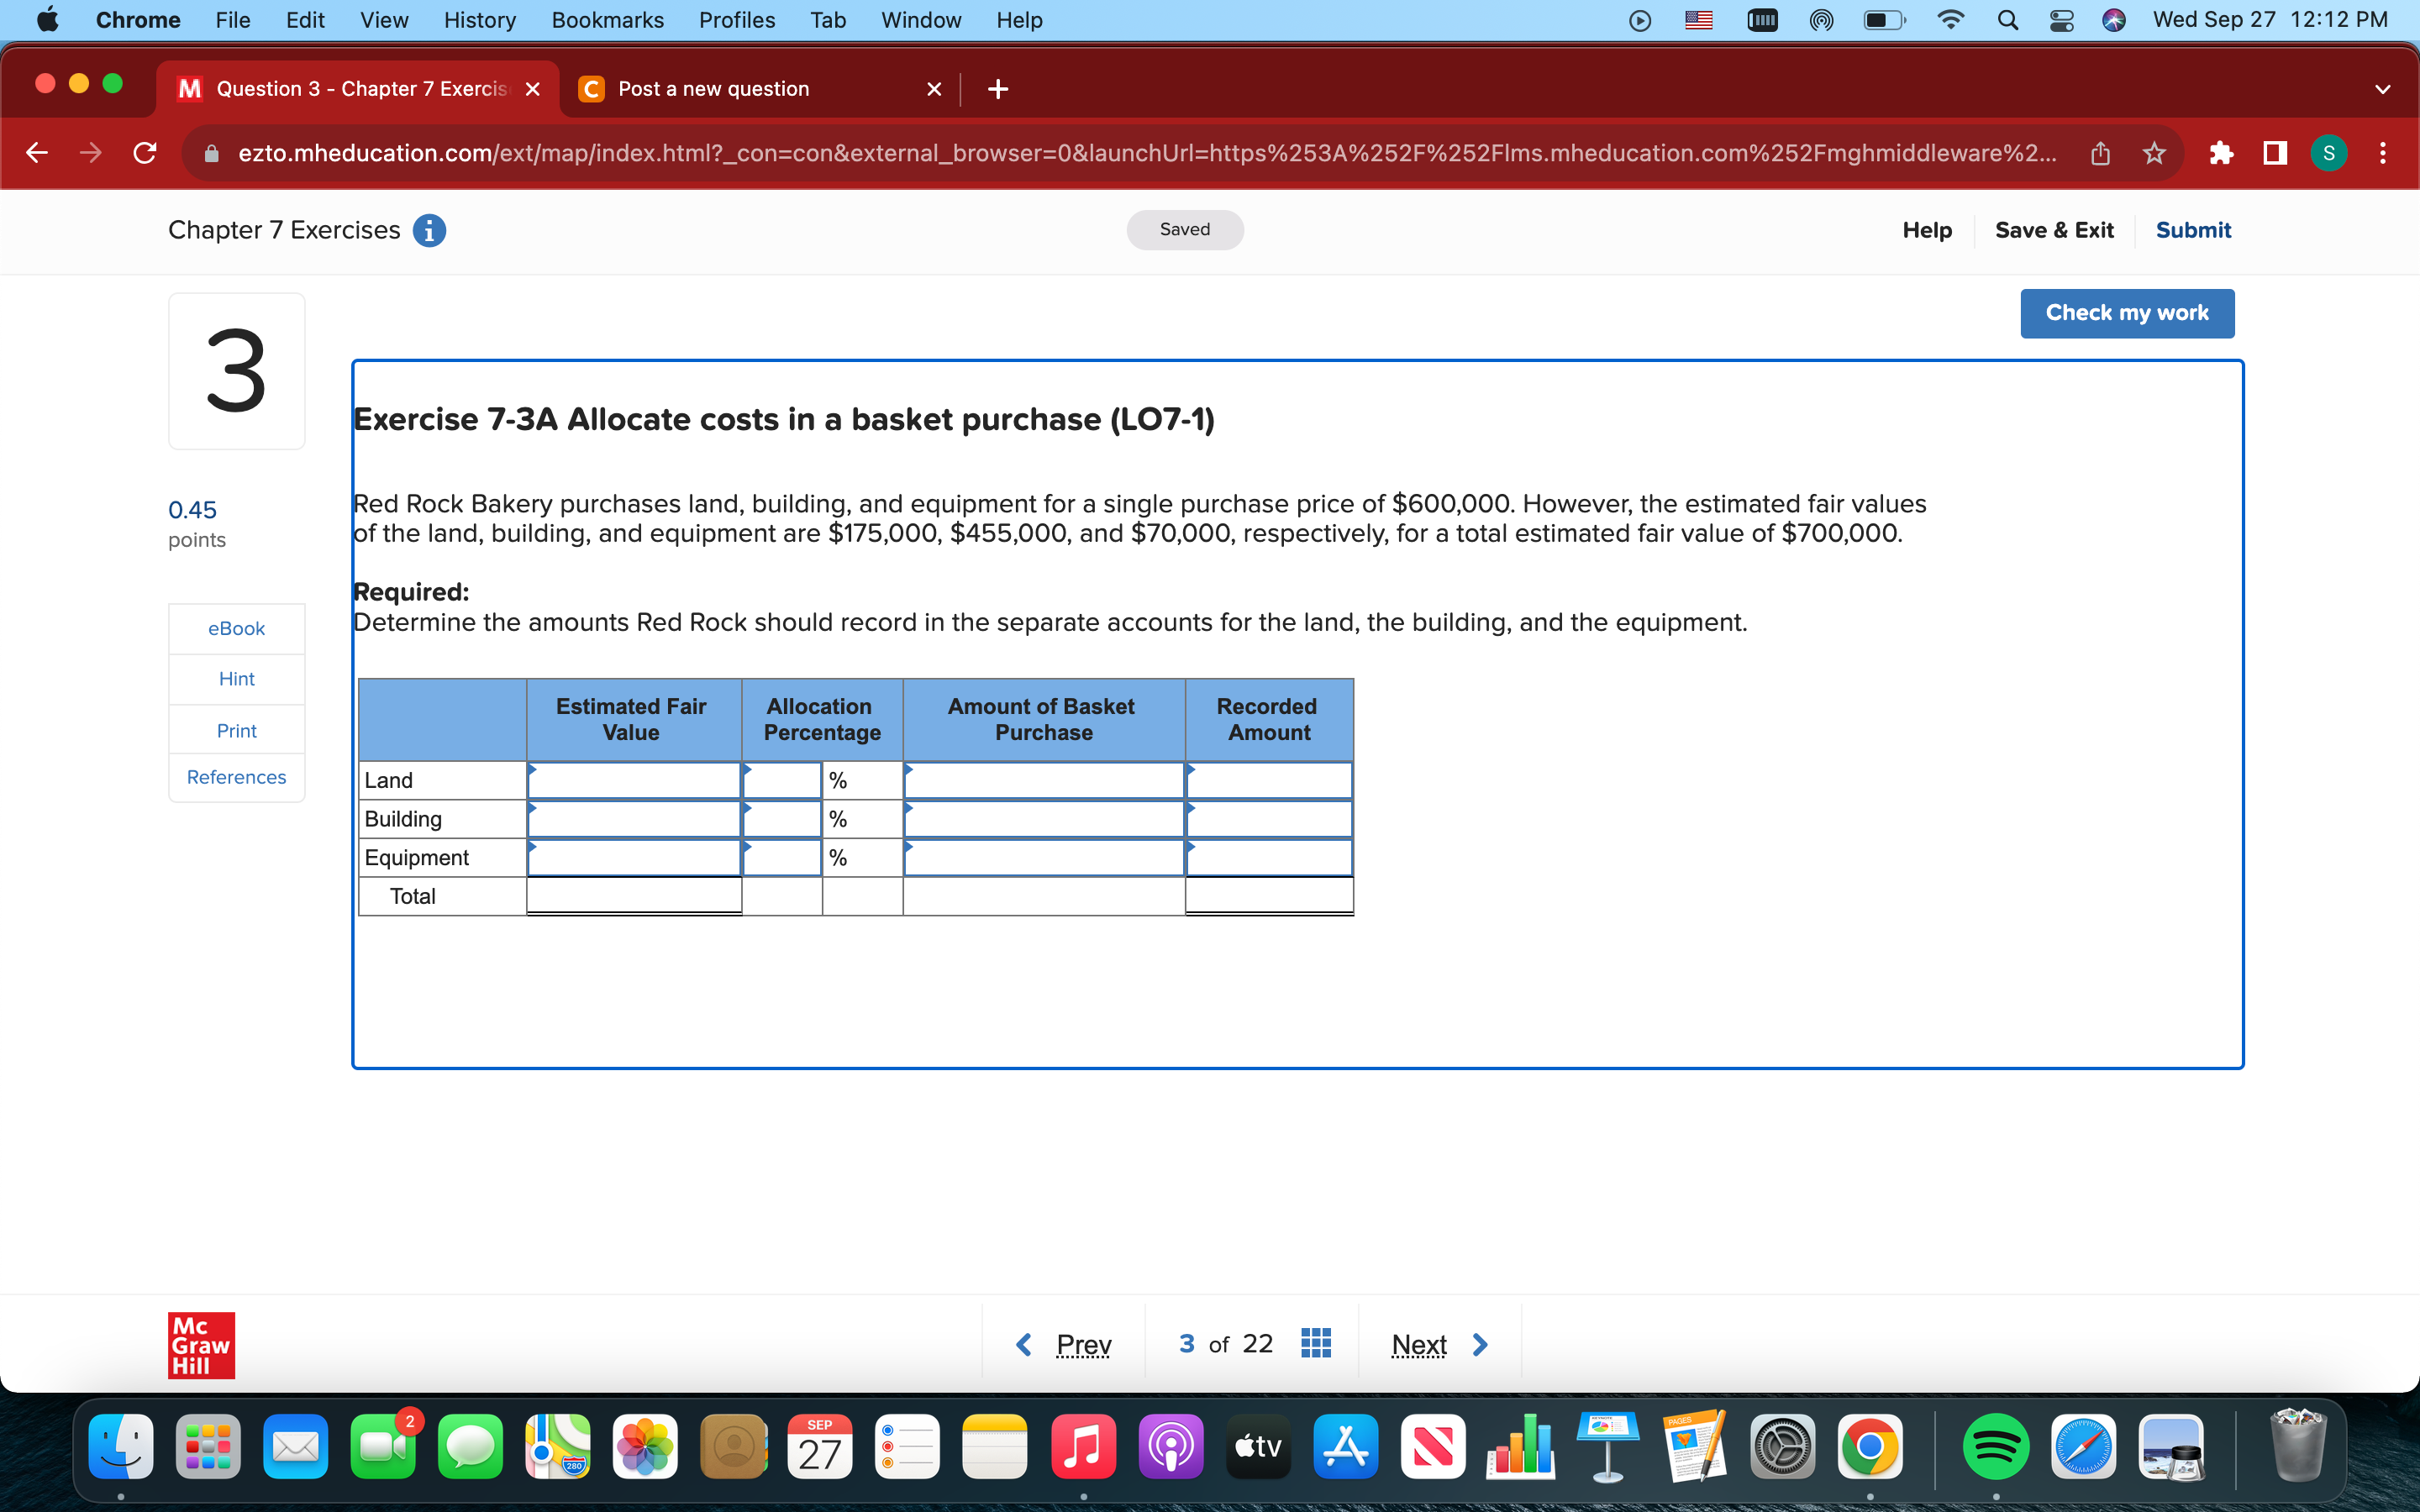
Task: Launch Calculator-style Numbers chart app in Dock
Action: [x=1521, y=1446]
